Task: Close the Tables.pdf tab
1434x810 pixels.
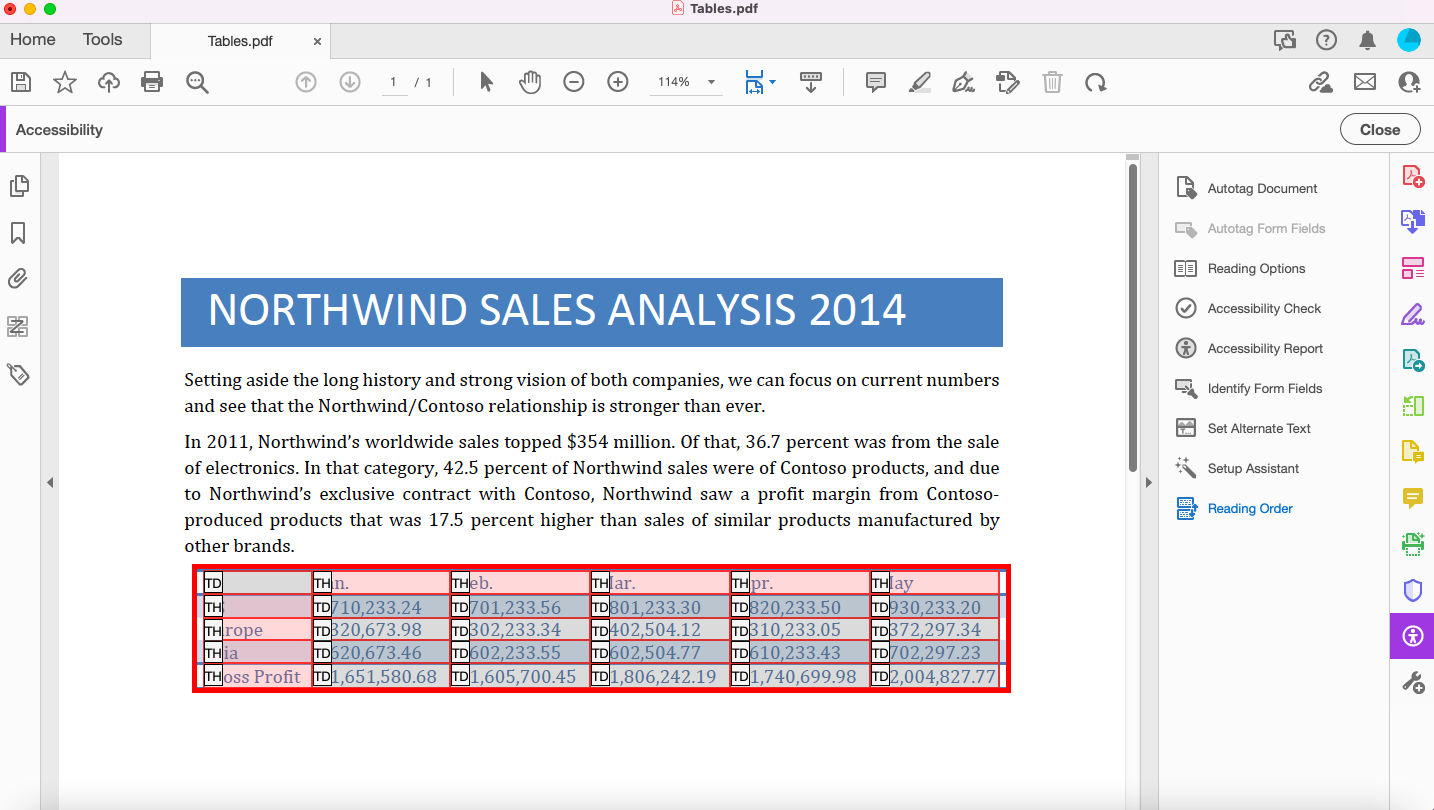Action: (x=317, y=42)
